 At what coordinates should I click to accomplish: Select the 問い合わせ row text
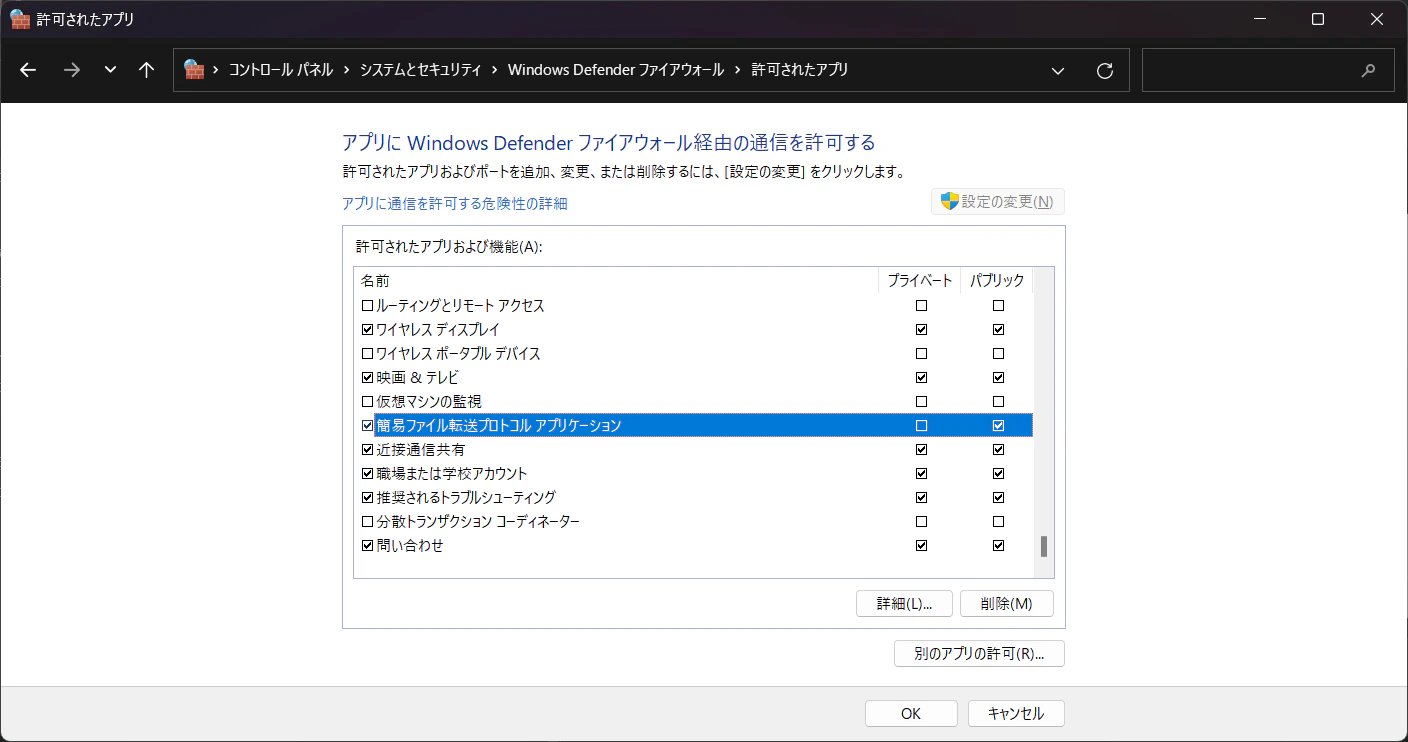coord(409,545)
